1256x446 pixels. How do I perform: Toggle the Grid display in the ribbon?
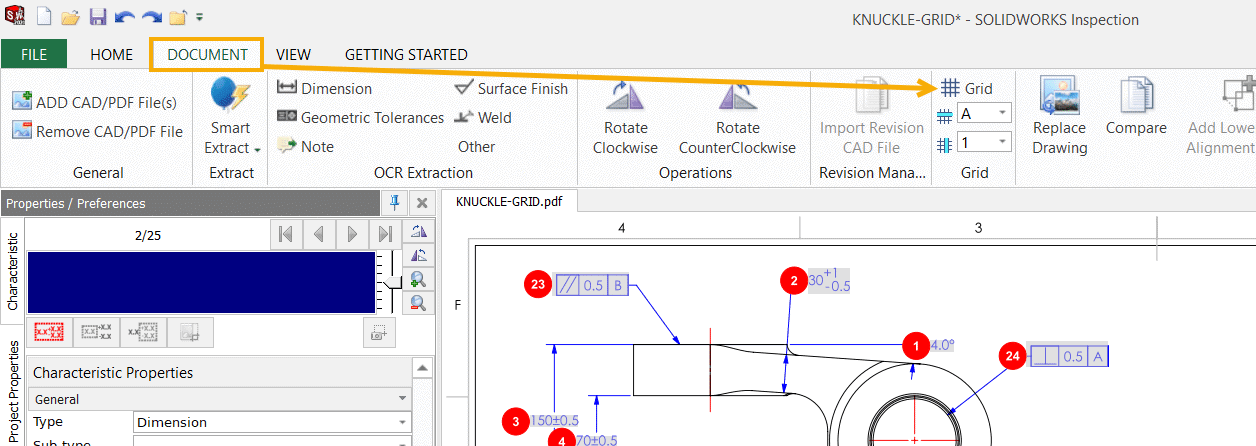[x=967, y=88]
